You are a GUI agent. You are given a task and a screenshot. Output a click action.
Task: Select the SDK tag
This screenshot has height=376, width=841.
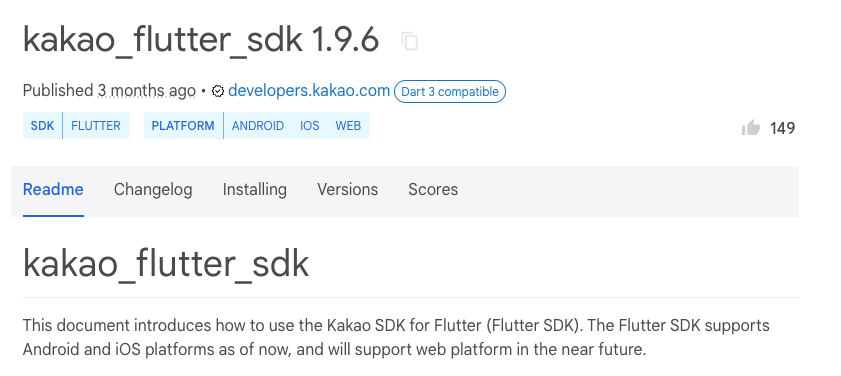[x=42, y=126]
